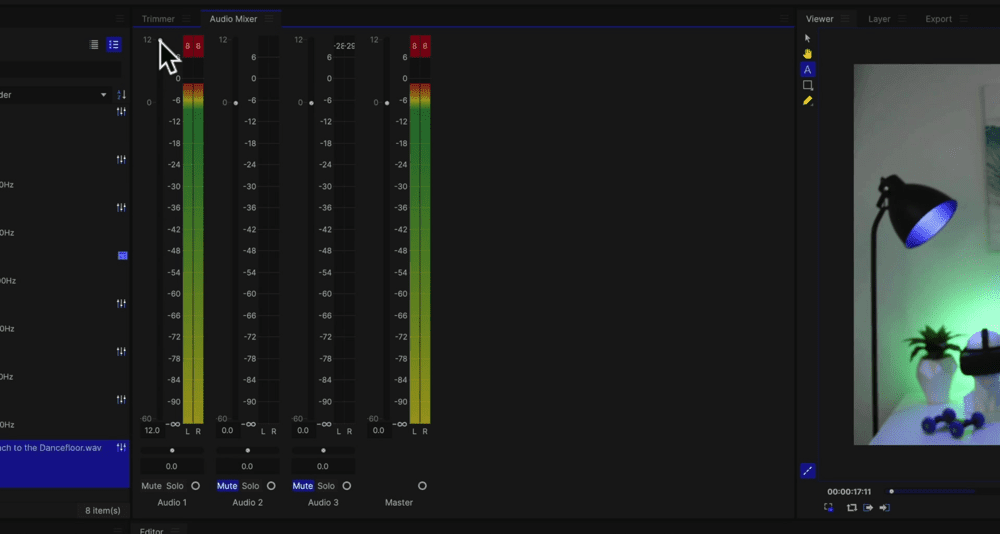
Task: Click the '8 item(s)' count label
Action: 103,510
